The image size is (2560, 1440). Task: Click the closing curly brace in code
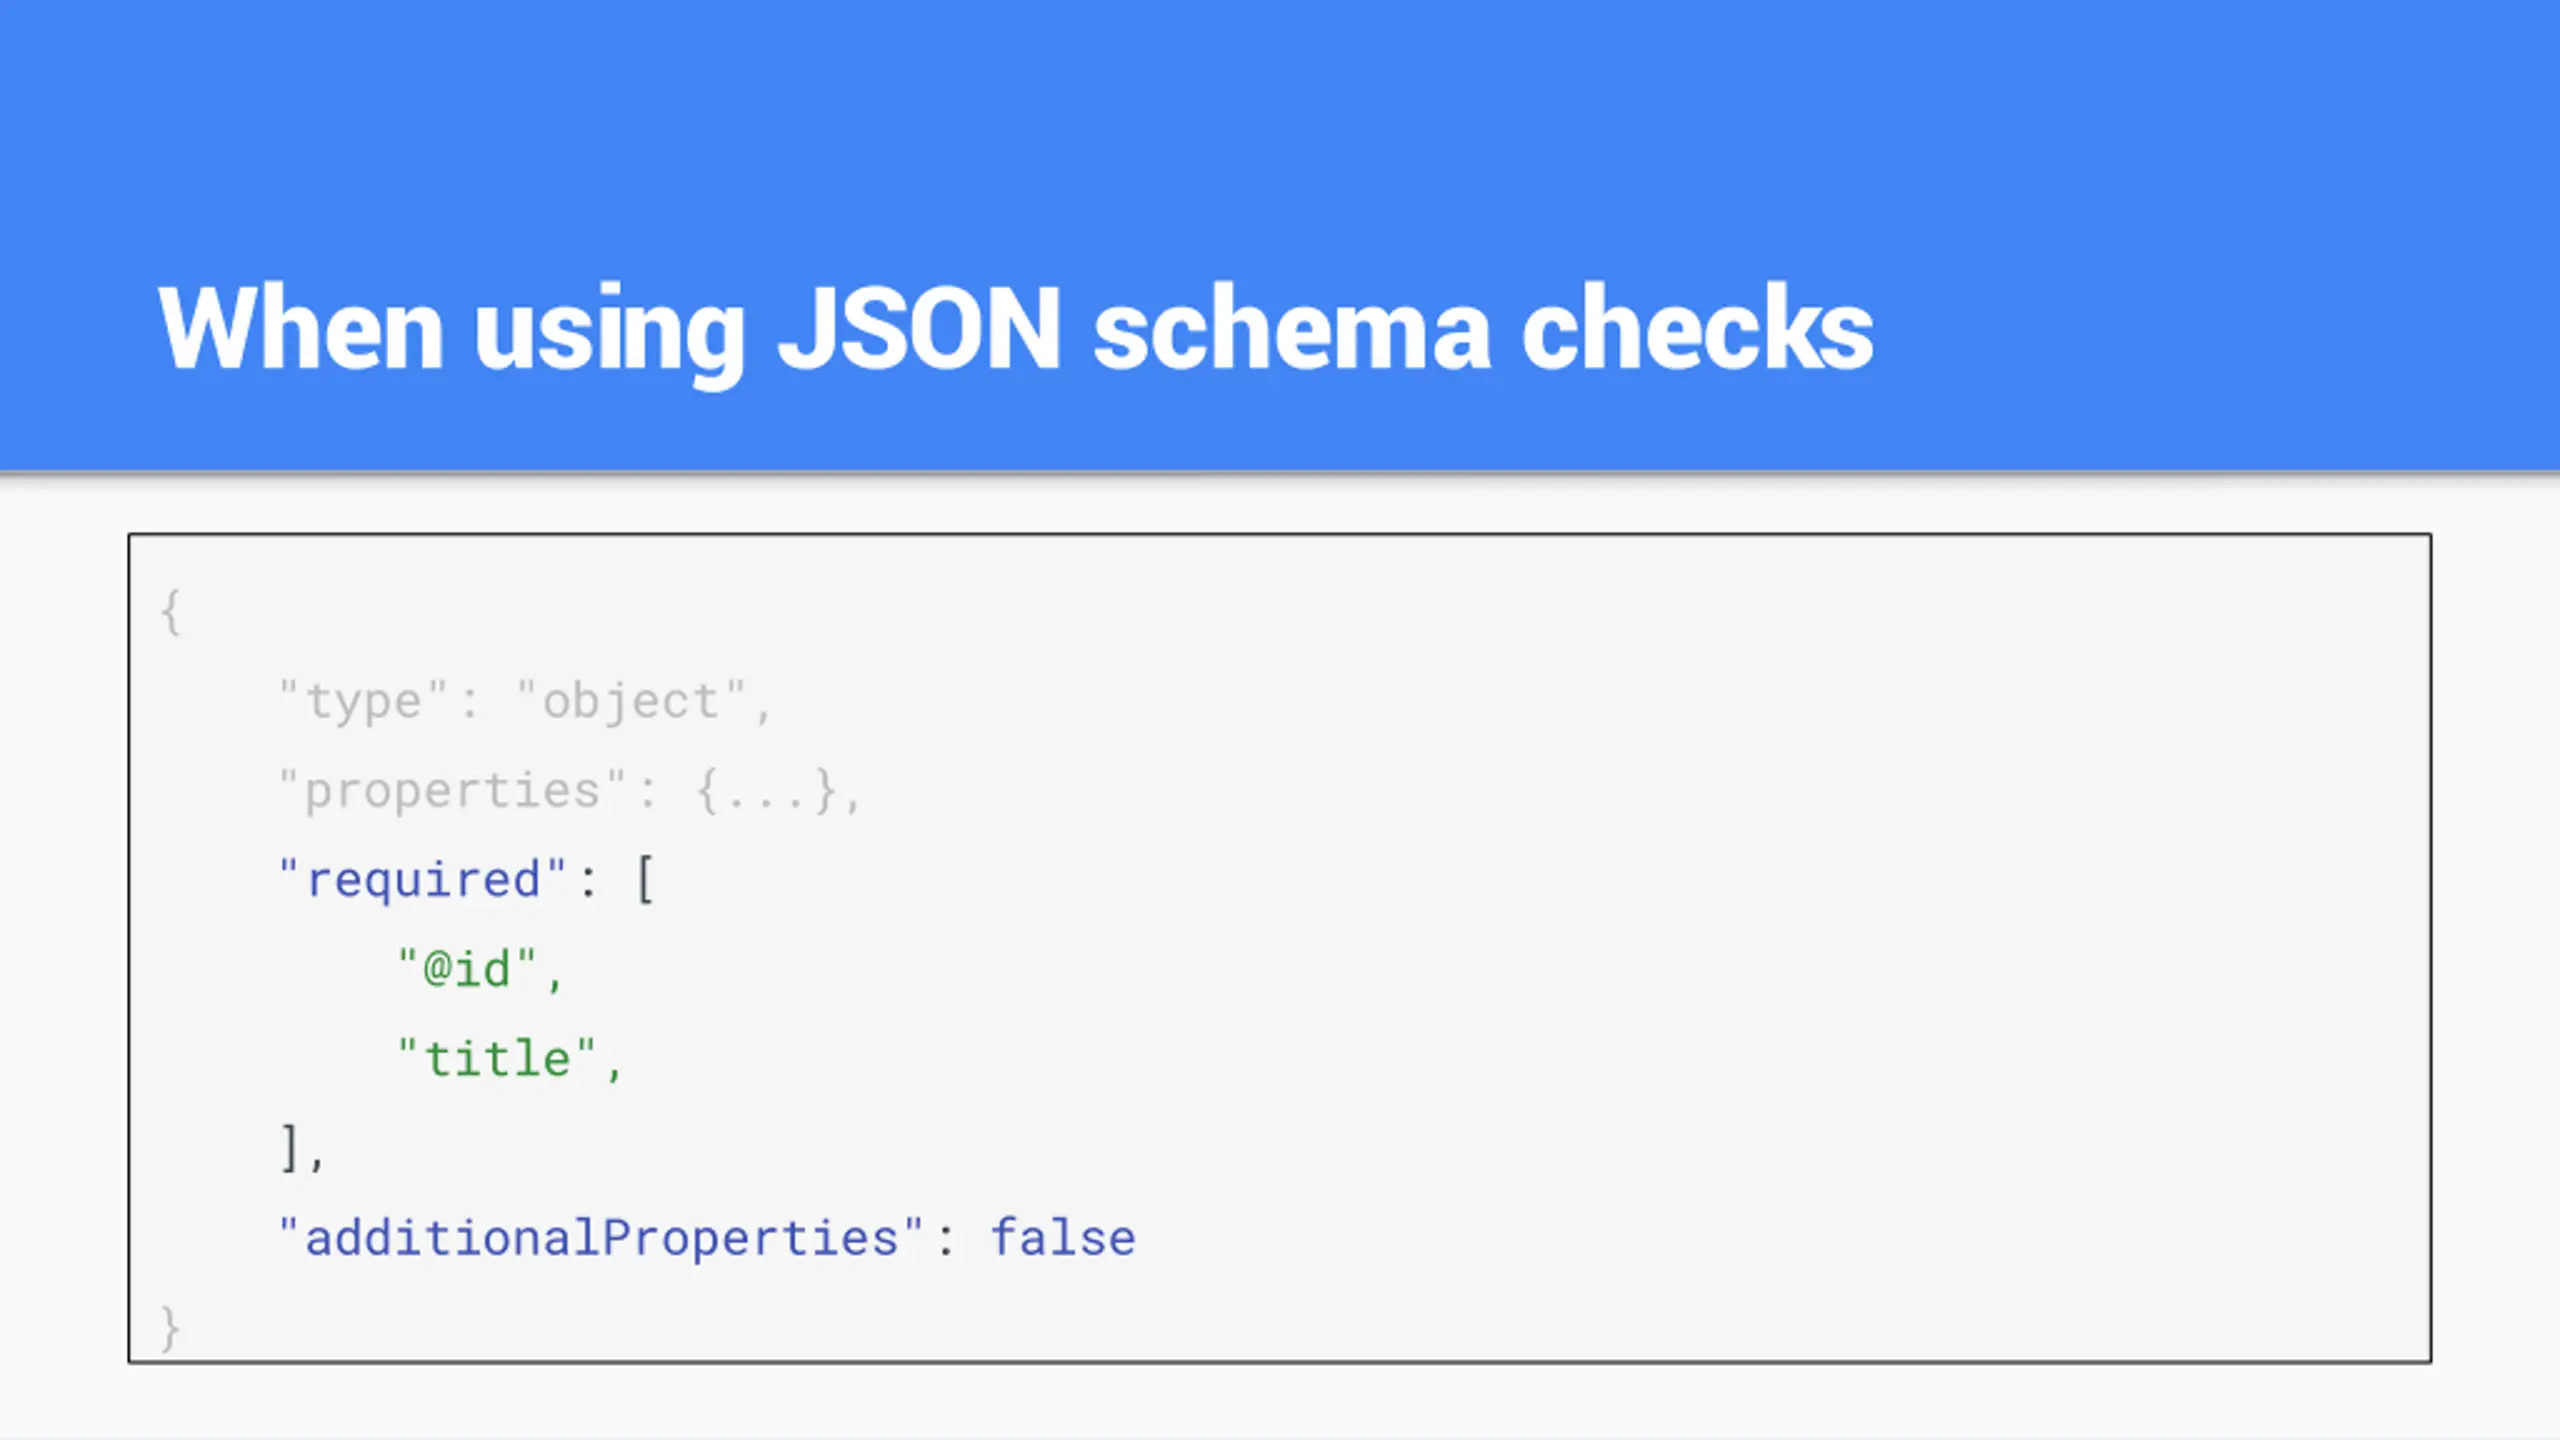[x=171, y=1328]
